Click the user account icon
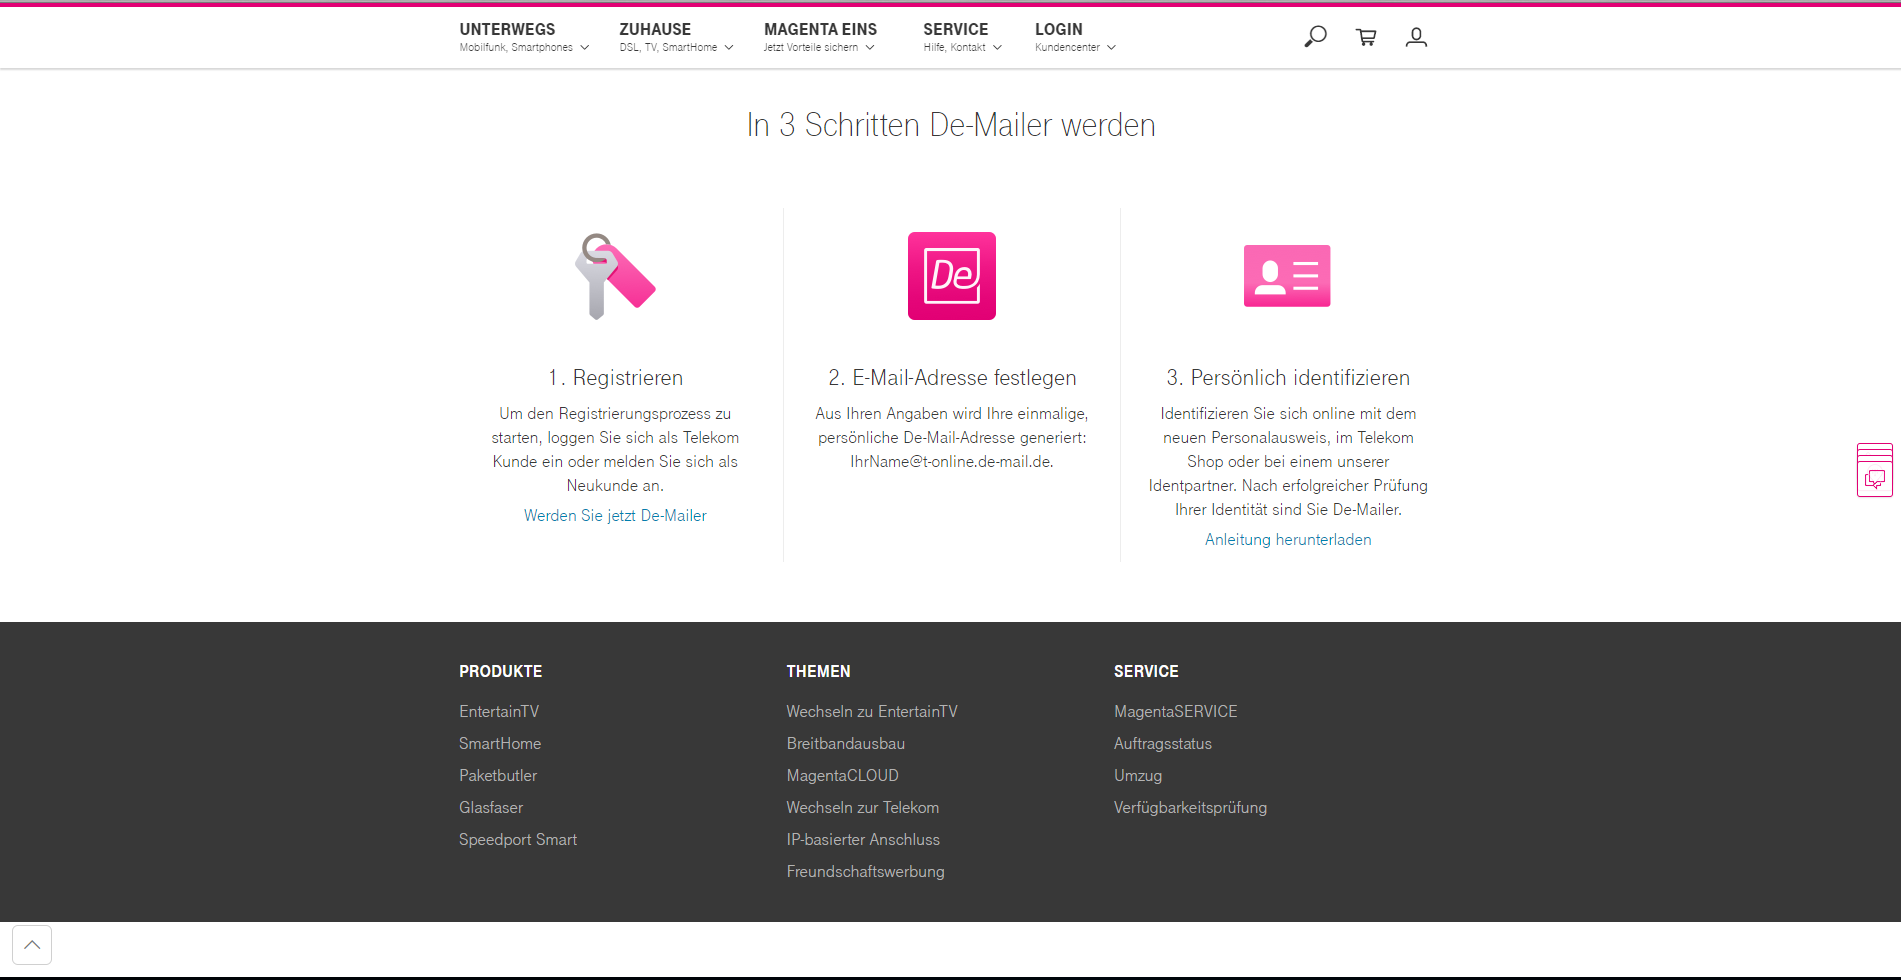The width and height of the screenshot is (1901, 980). pyautogui.click(x=1416, y=37)
